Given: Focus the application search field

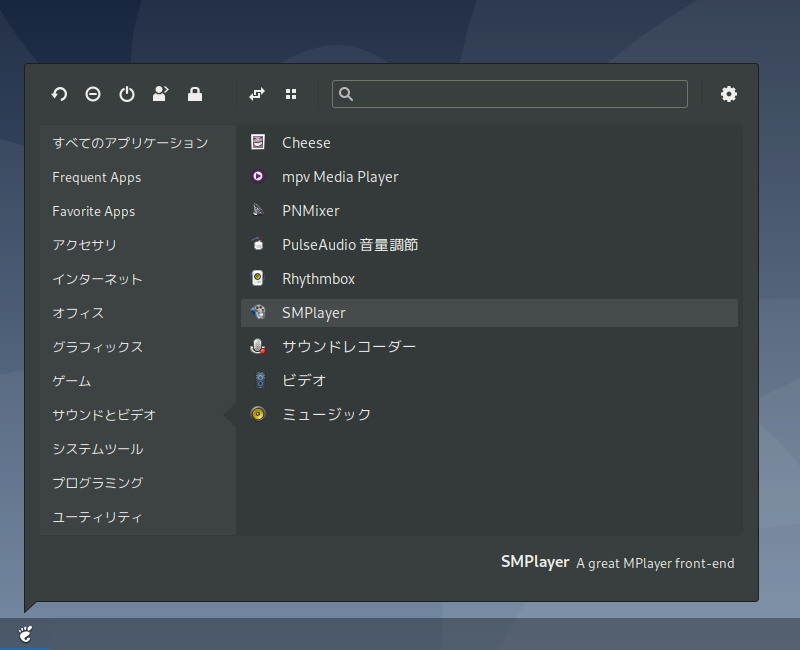Looking at the screenshot, I should tap(510, 94).
